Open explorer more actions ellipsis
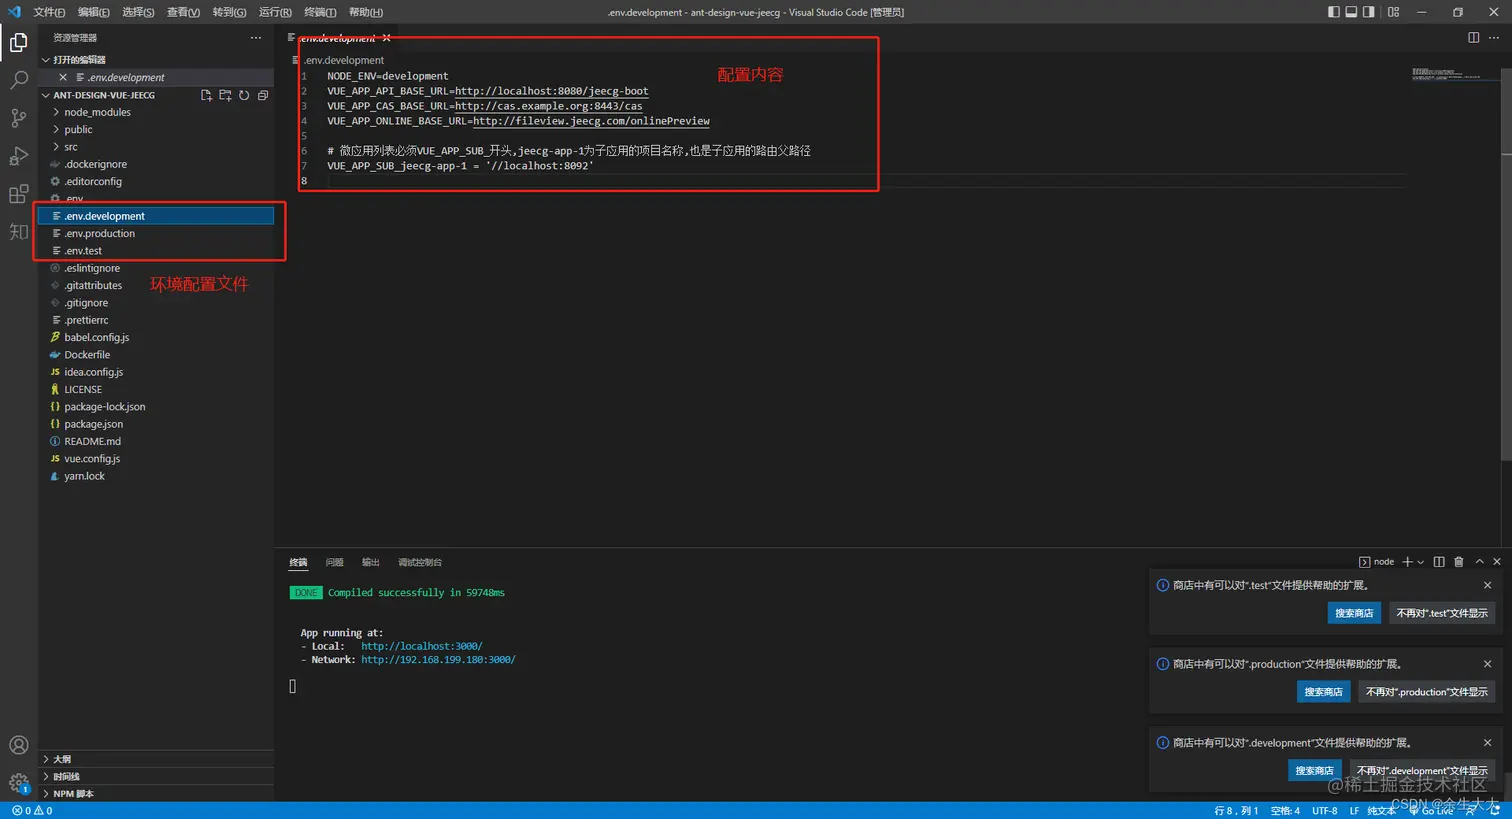The image size is (1512, 819). pos(256,38)
